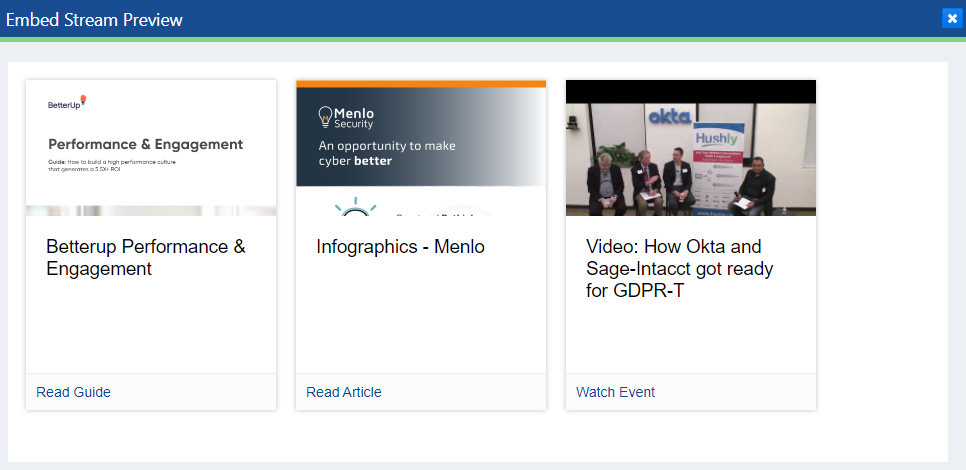Close the Embed Stream Preview dialog
966x470 pixels.
pyautogui.click(x=952, y=18)
